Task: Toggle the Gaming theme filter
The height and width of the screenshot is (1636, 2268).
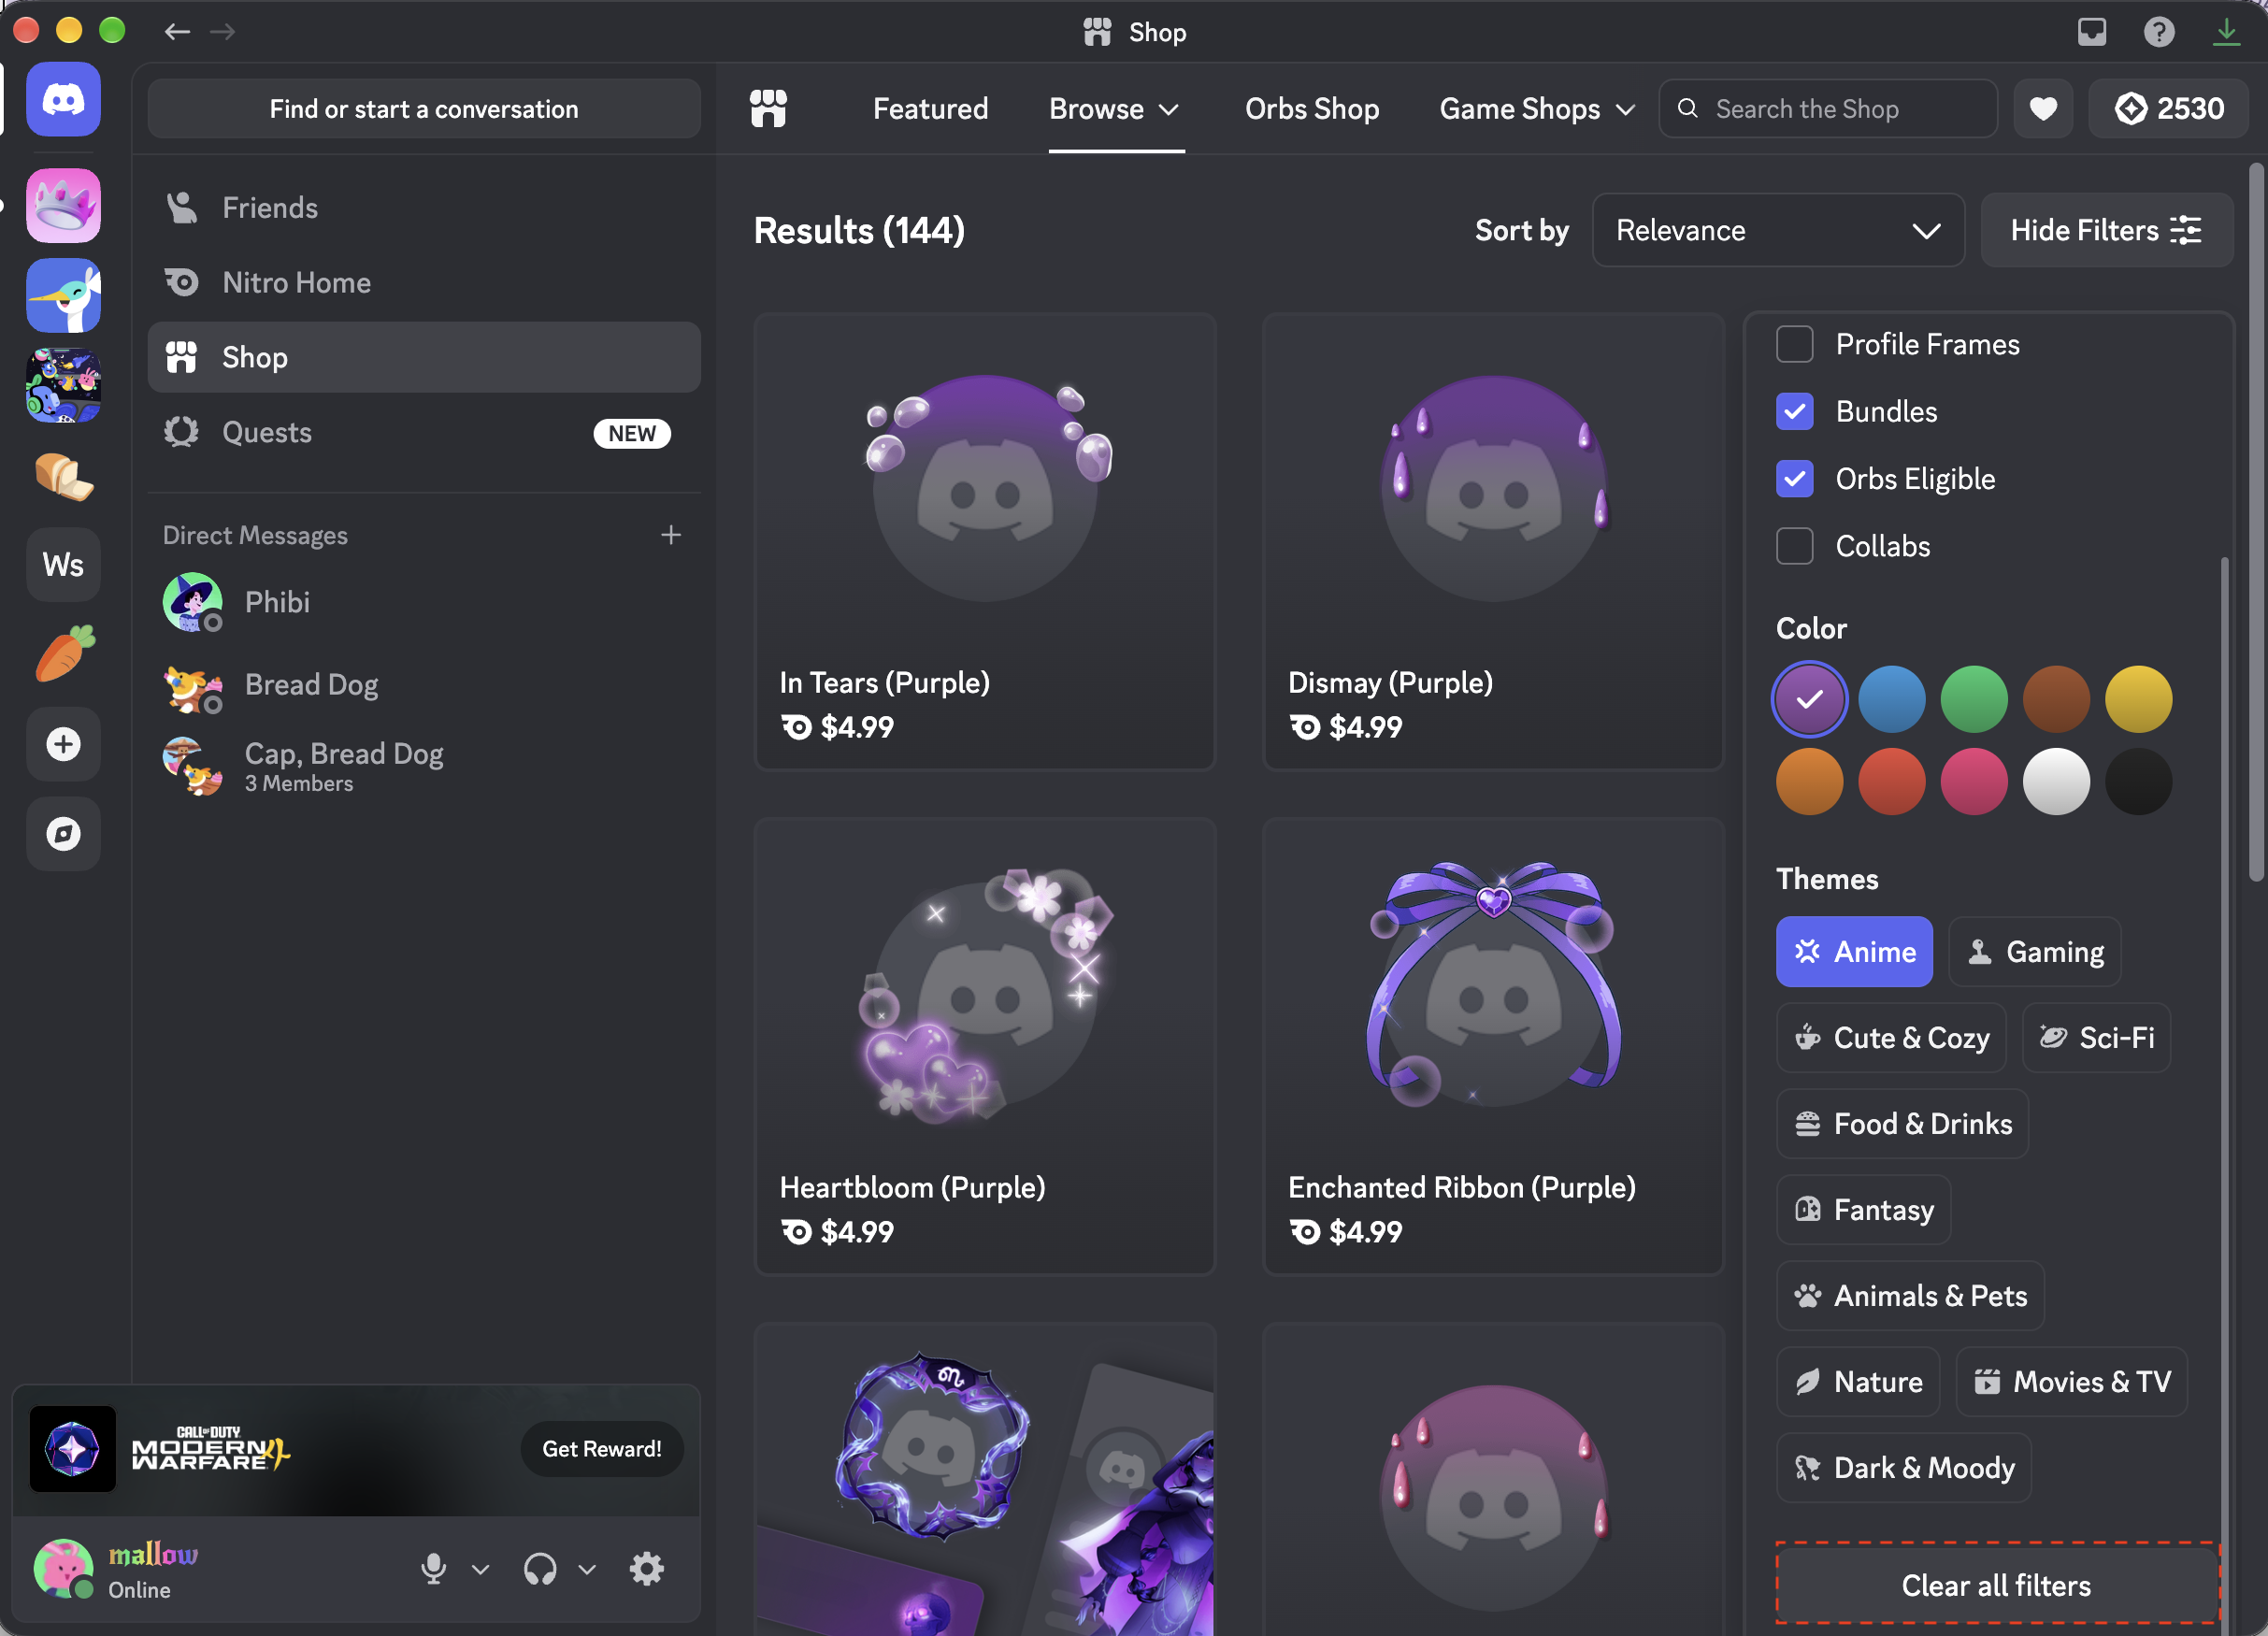Action: point(2035,952)
